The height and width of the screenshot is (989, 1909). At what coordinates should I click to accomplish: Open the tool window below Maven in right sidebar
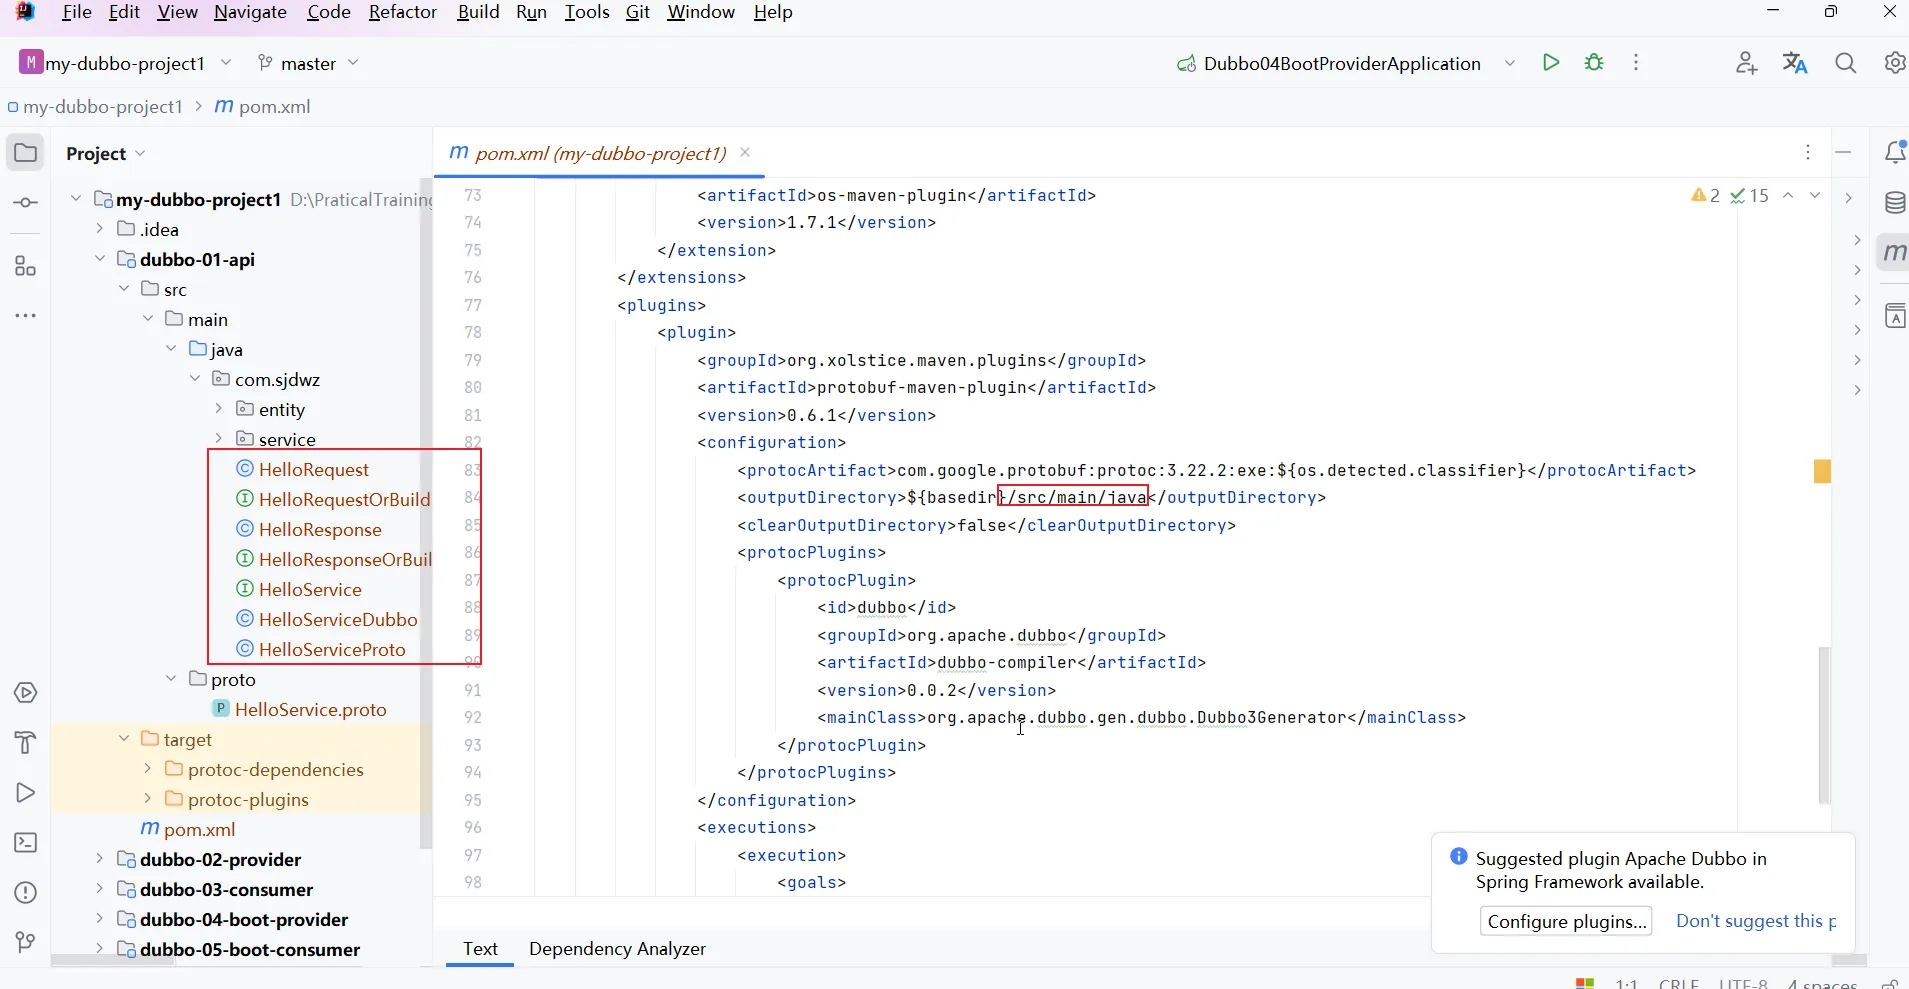(1895, 317)
